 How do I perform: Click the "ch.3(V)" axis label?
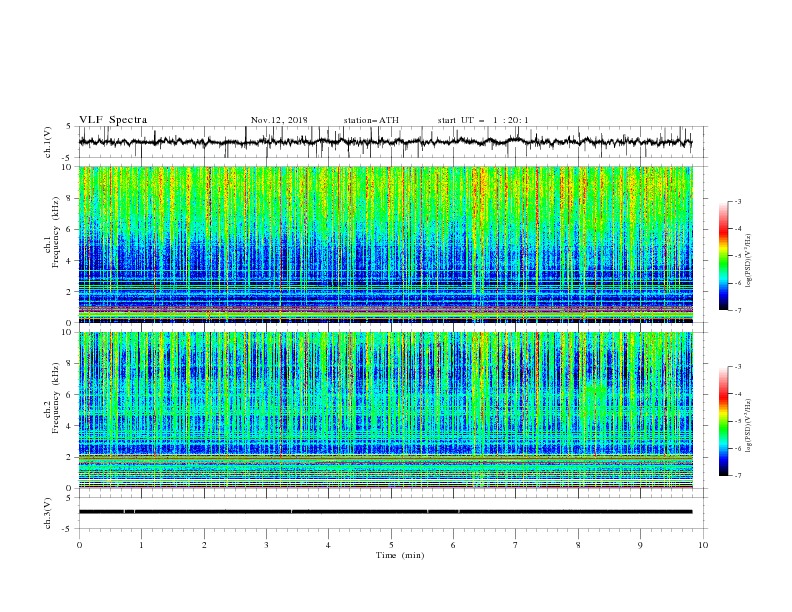pyautogui.click(x=48, y=513)
